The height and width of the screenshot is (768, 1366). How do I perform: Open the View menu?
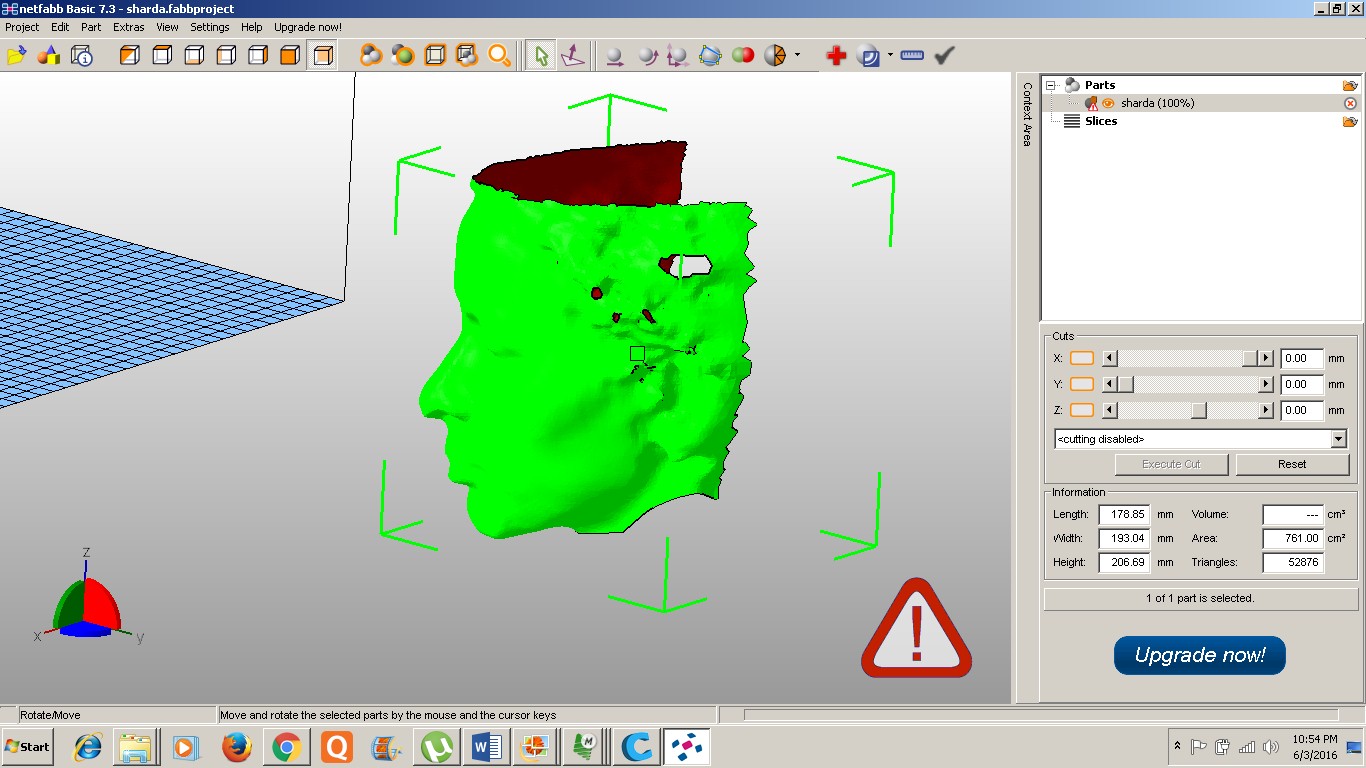[x=167, y=27]
